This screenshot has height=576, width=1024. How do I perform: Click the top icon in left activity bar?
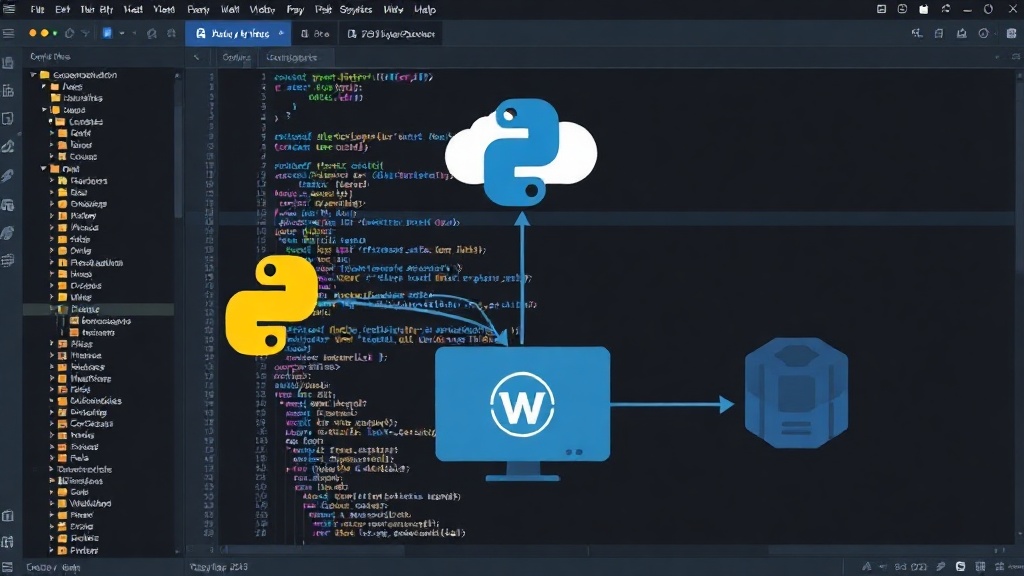click(8, 63)
